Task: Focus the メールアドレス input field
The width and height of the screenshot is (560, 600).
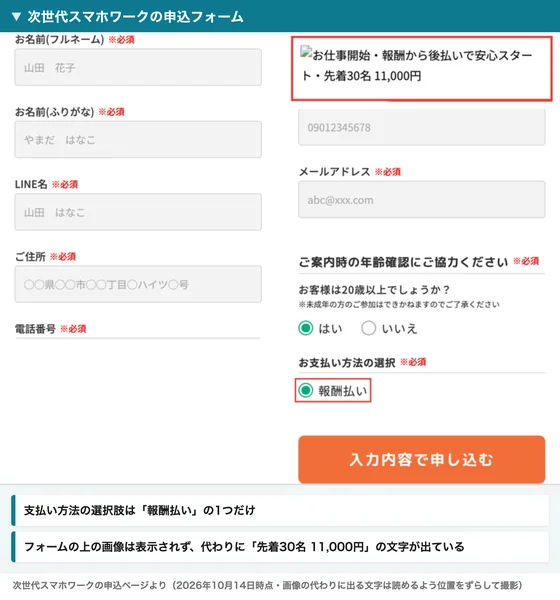Action: (422, 200)
